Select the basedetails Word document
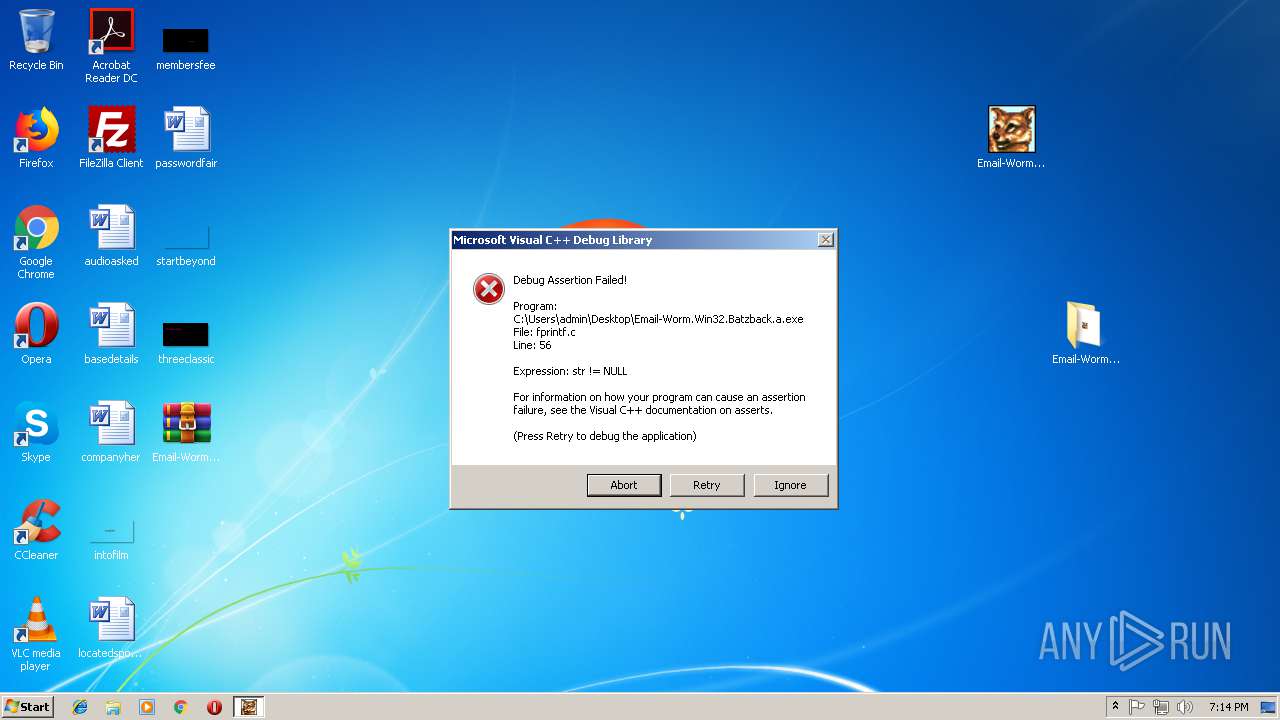This screenshot has width=1280, height=720. click(111, 334)
